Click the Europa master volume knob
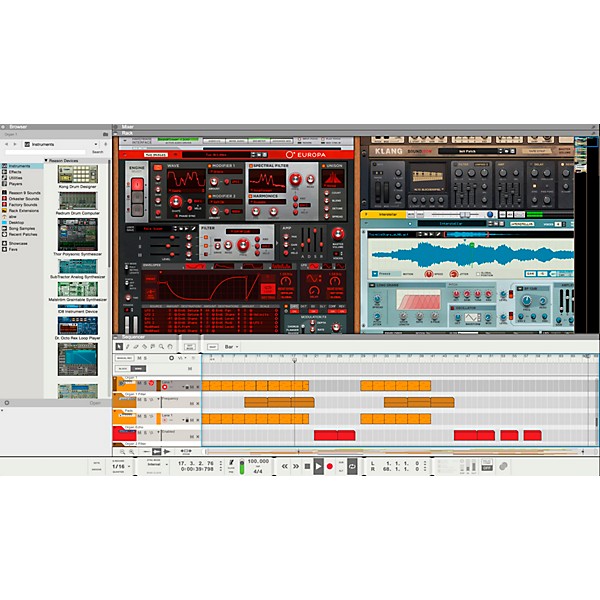600x600 pixels. 338,234
